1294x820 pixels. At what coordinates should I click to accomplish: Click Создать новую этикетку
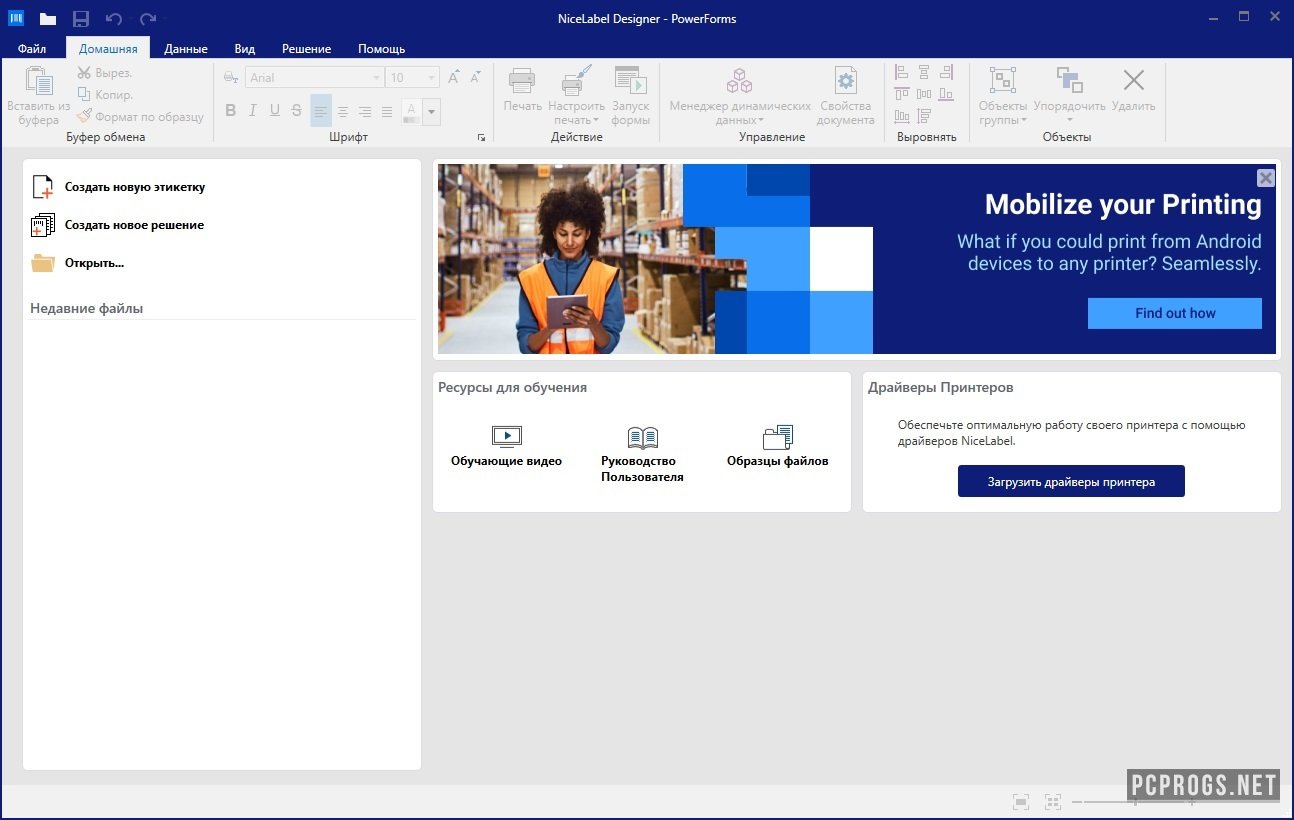coord(135,187)
